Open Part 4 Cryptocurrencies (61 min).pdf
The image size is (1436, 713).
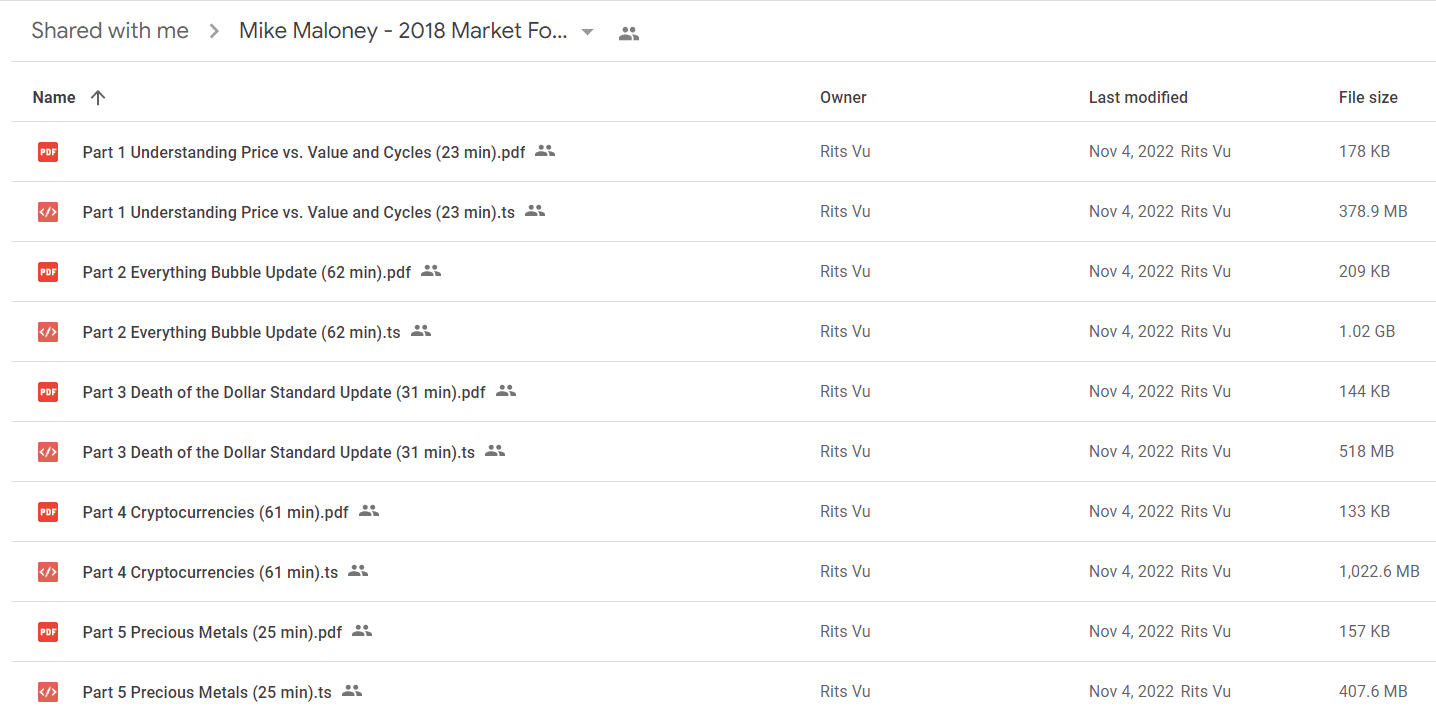[216, 512]
